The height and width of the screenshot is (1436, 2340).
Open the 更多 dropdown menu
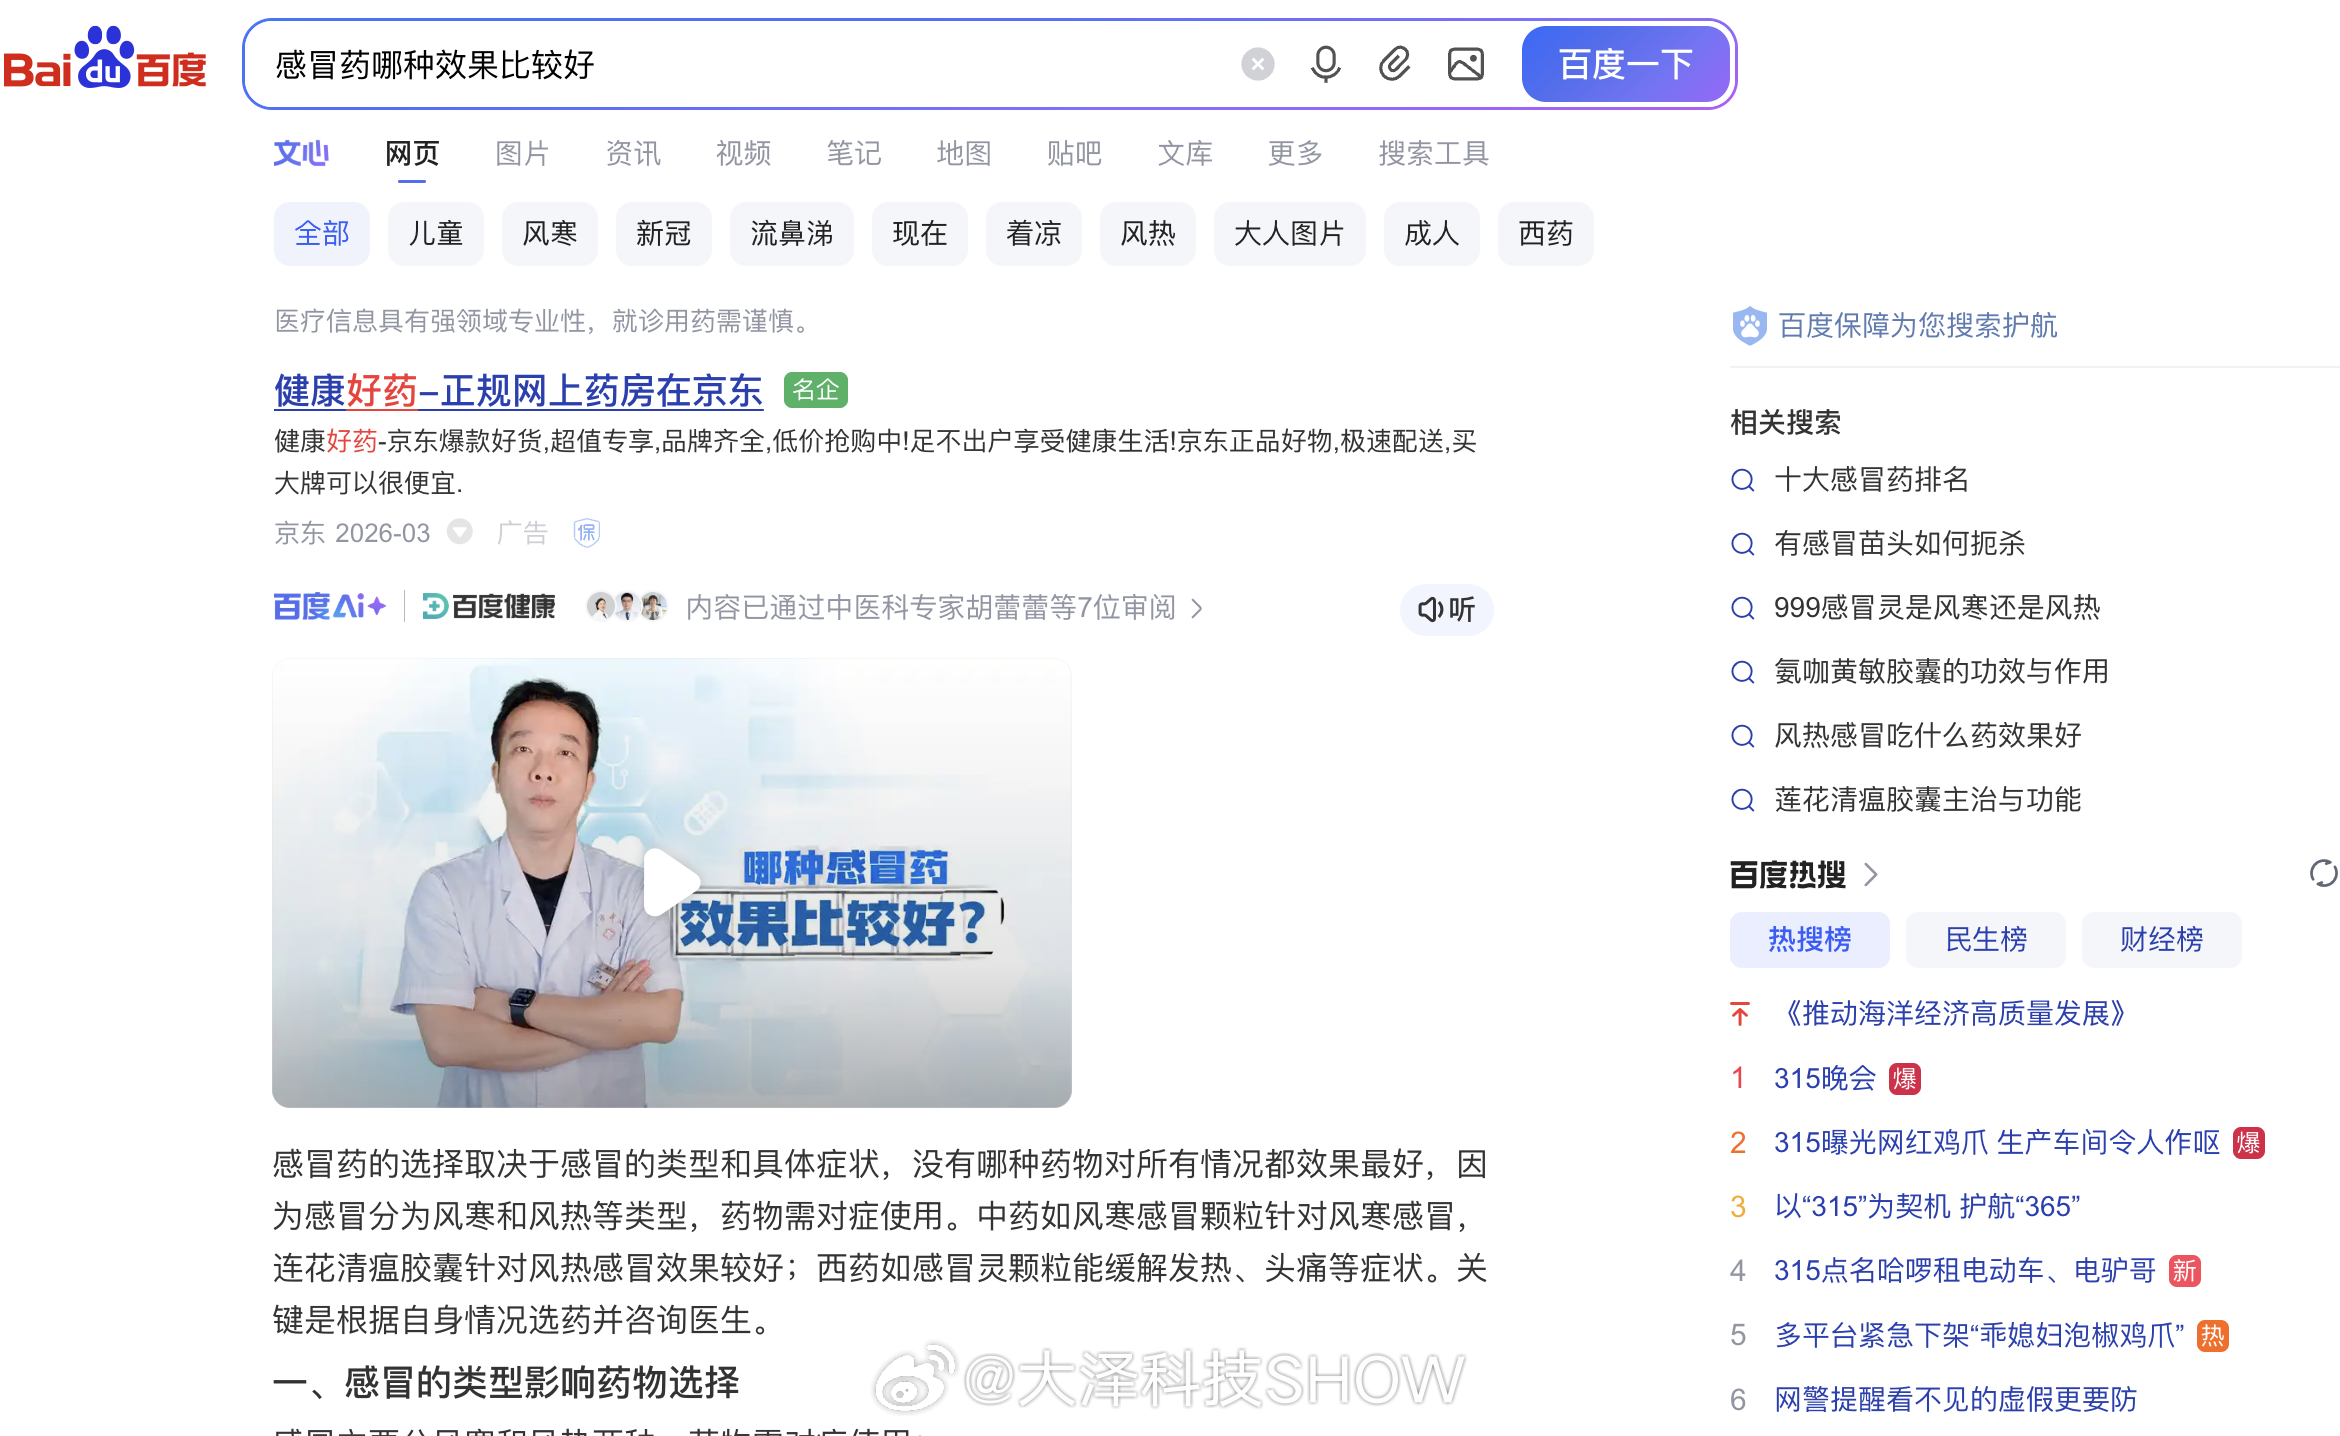(x=1294, y=152)
